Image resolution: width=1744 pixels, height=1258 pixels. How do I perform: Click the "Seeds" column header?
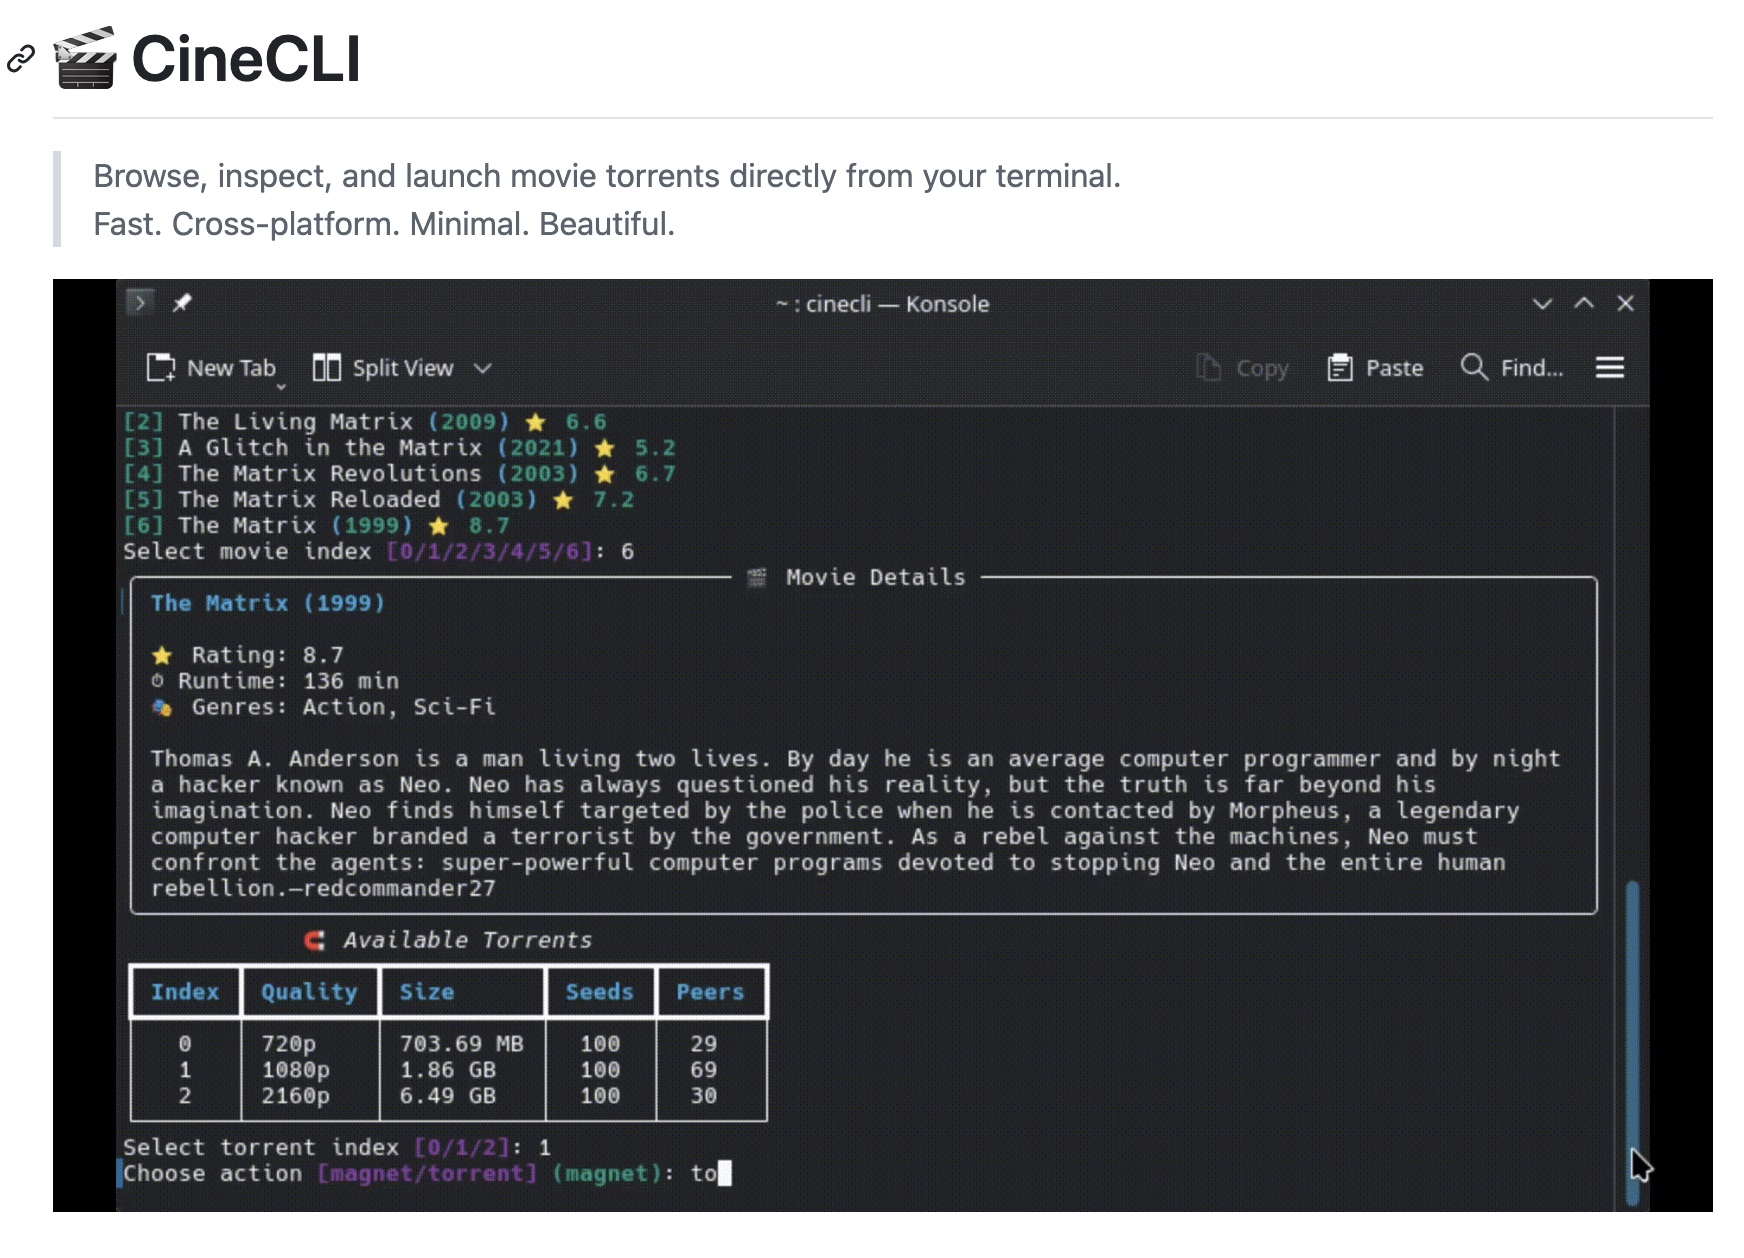[x=600, y=992]
